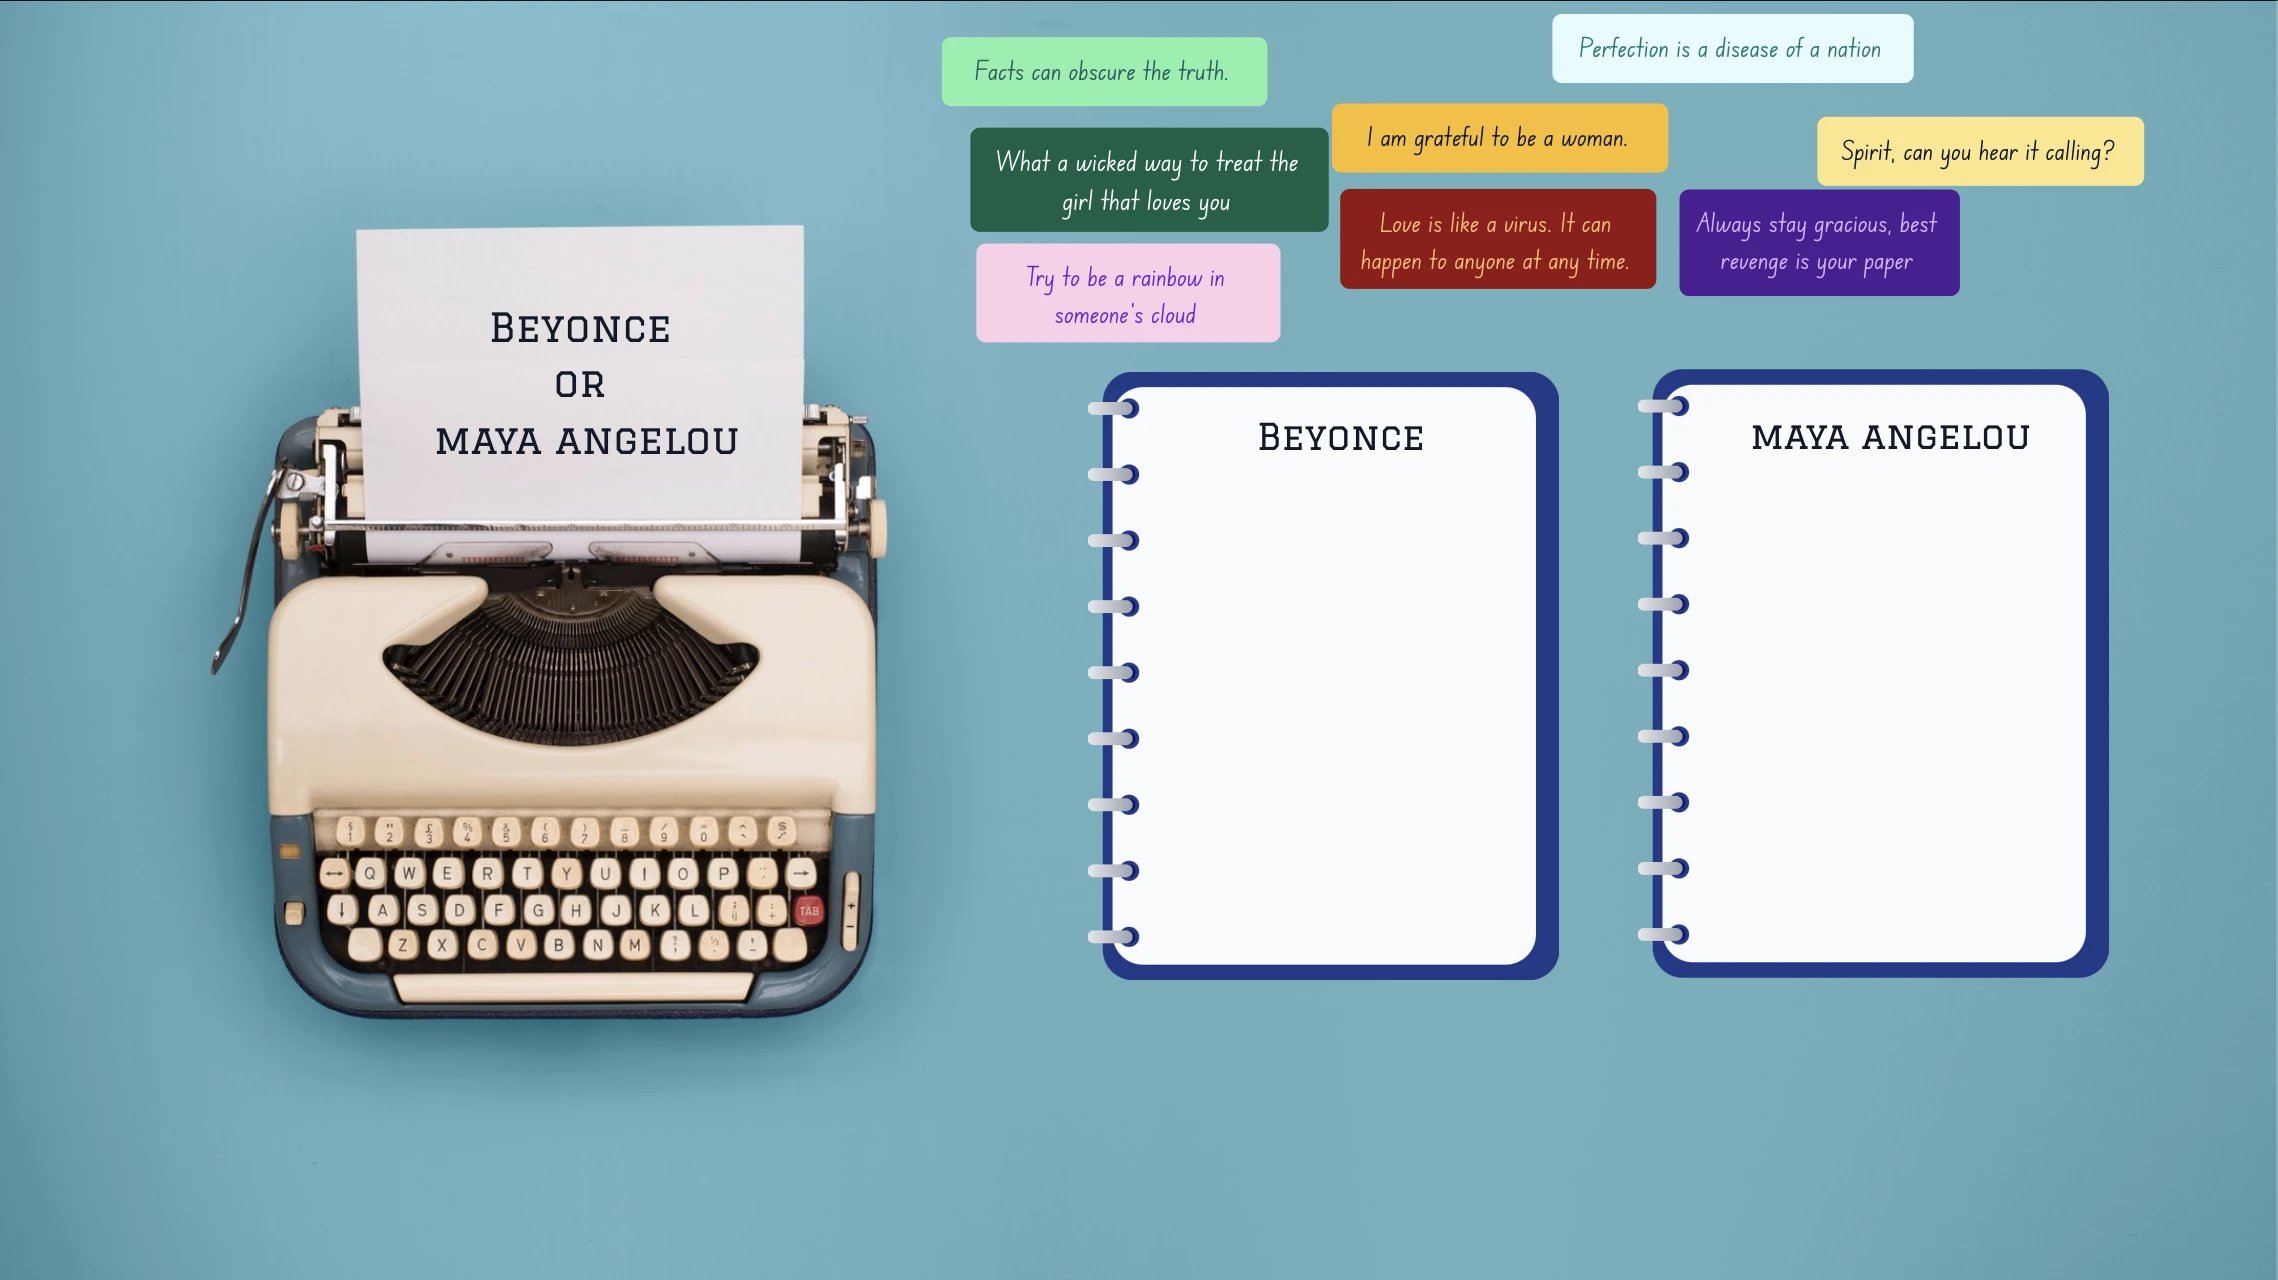Image resolution: width=2278 pixels, height=1280 pixels.
Task: Click the Beyonce notebook heading
Action: [x=1340, y=438]
